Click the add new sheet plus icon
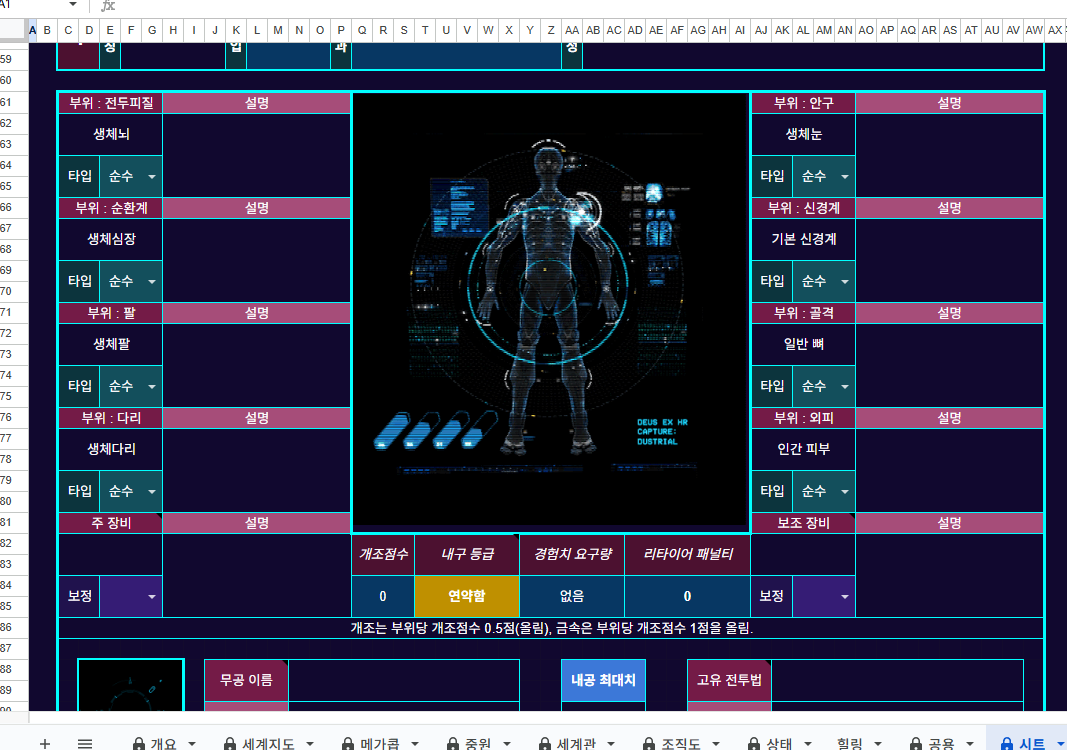 coord(44,743)
